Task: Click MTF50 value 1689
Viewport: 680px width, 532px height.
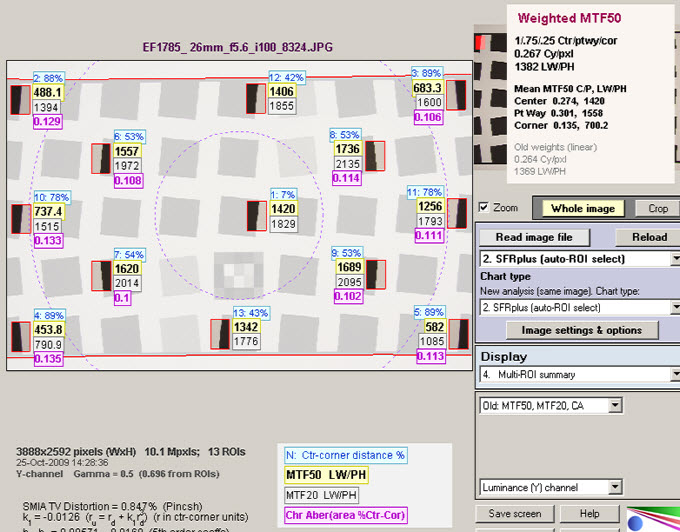Action: pos(349,267)
